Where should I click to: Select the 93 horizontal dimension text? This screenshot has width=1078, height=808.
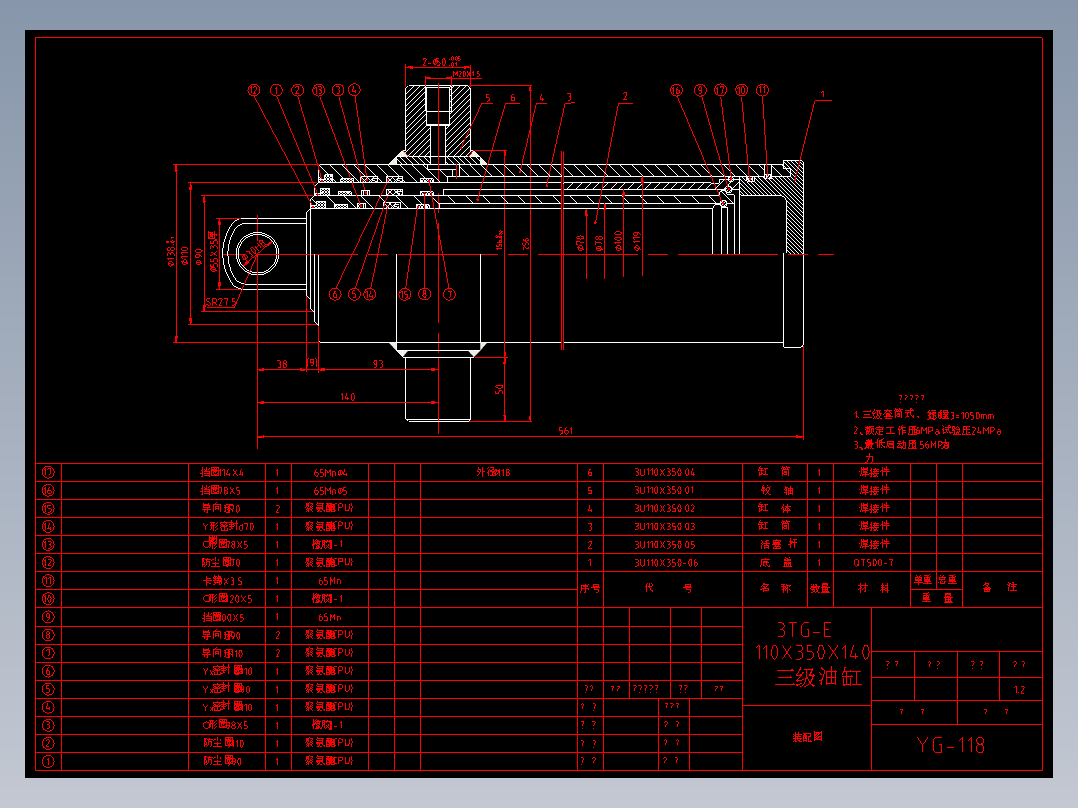pyautogui.click(x=378, y=364)
